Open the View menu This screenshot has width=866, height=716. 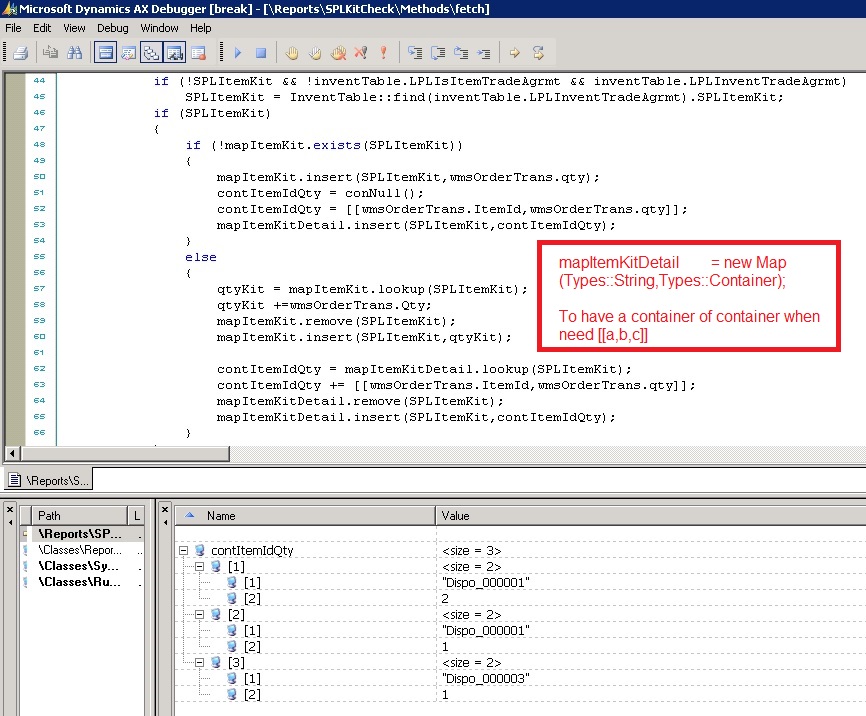pos(74,28)
